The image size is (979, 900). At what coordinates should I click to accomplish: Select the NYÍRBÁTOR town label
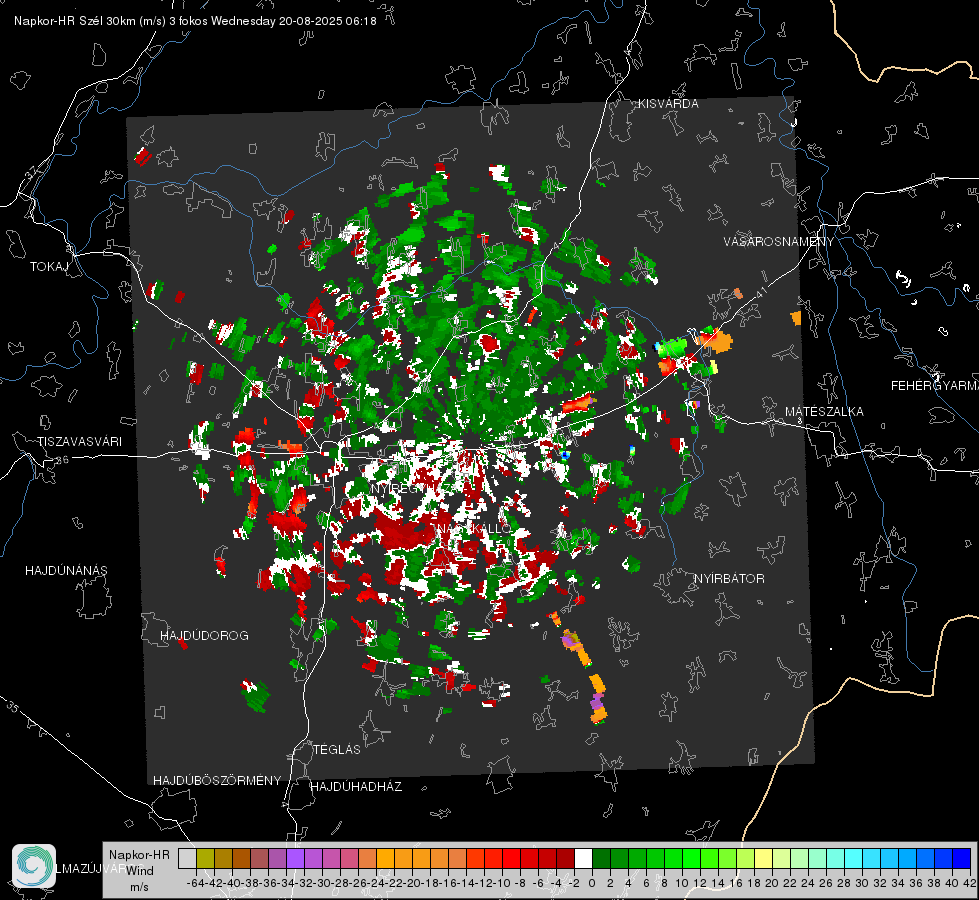pyautogui.click(x=729, y=579)
